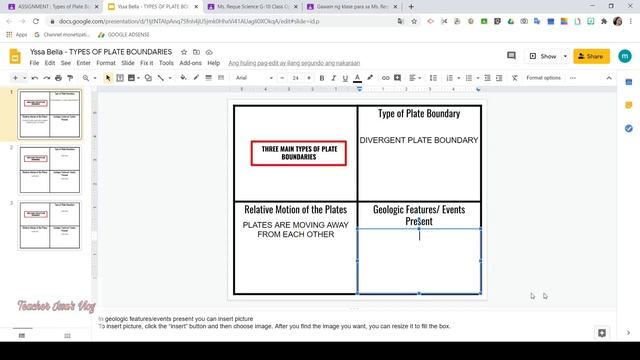
Task: Redo the action in toolbar
Action: (x=47, y=78)
